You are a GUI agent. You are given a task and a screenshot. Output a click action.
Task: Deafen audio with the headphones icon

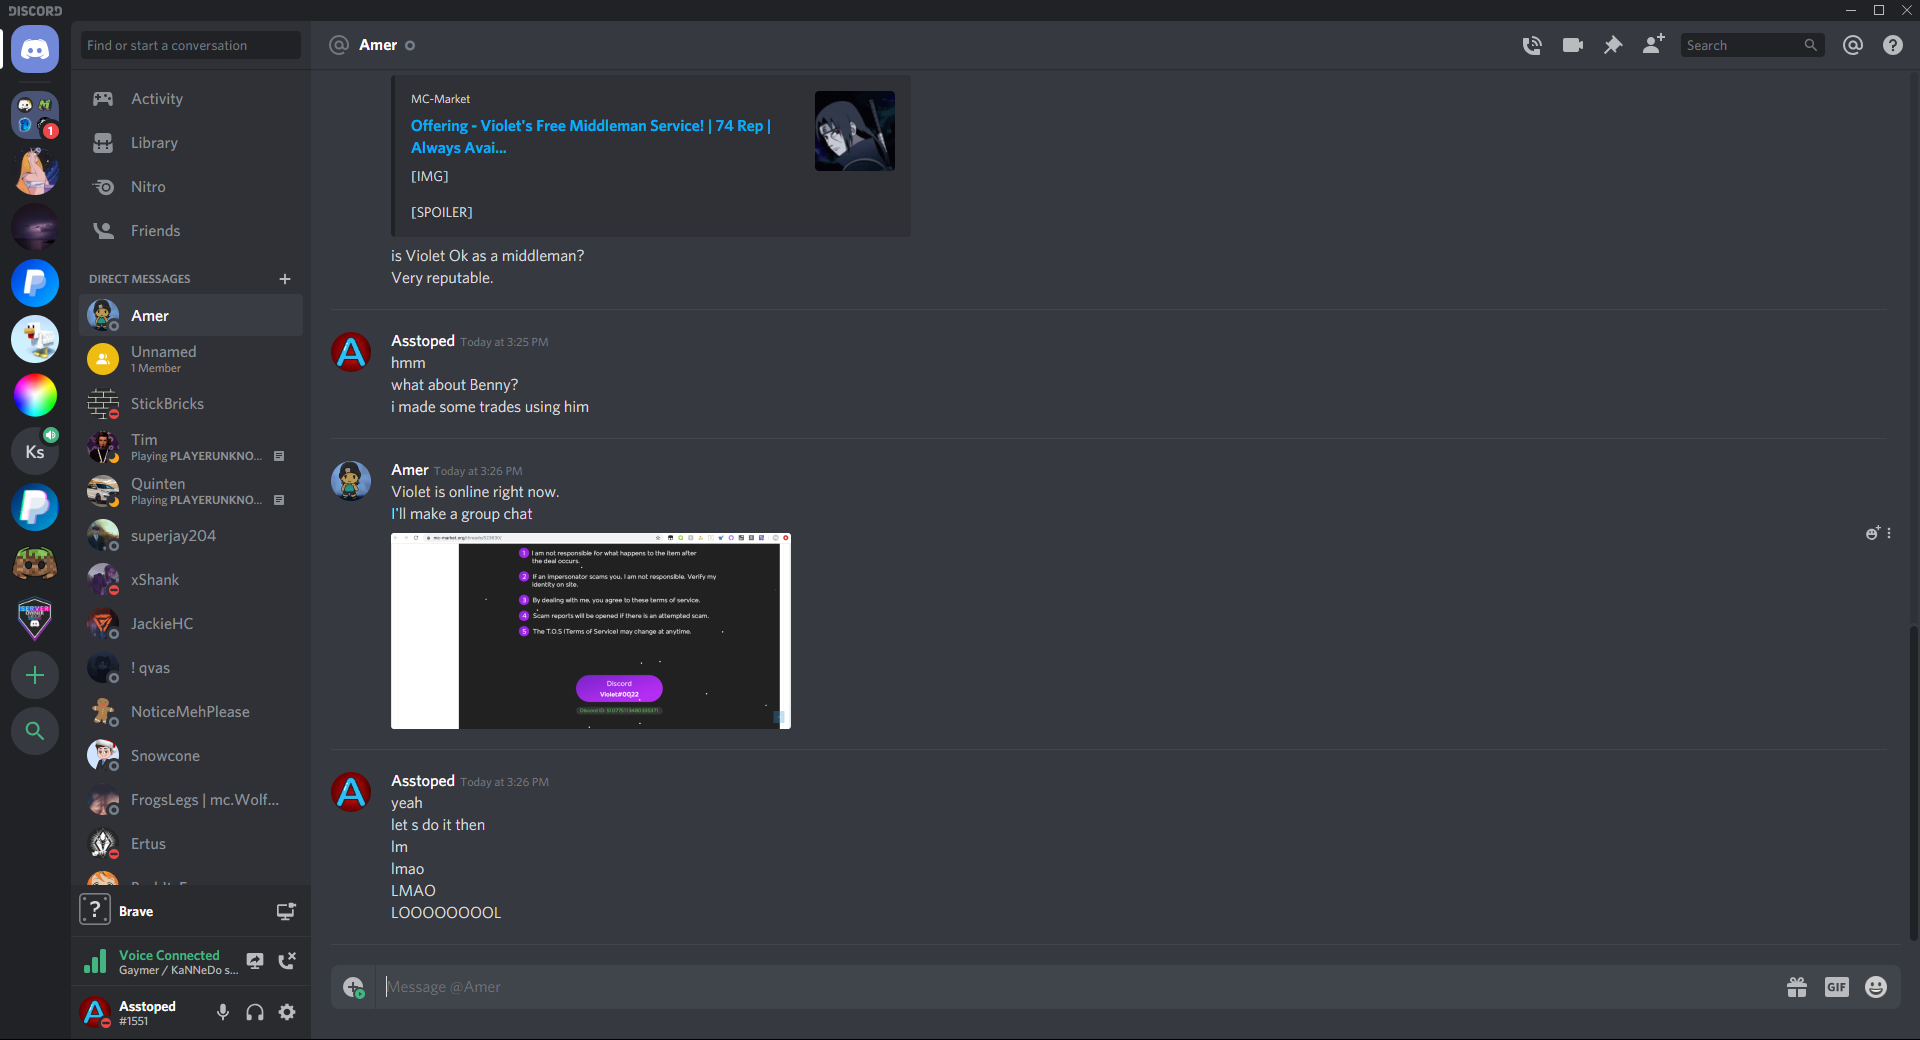255,1012
